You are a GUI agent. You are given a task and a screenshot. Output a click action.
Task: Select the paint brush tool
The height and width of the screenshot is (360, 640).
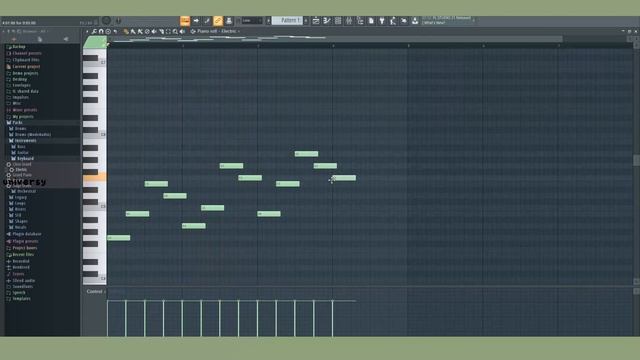(133, 31)
